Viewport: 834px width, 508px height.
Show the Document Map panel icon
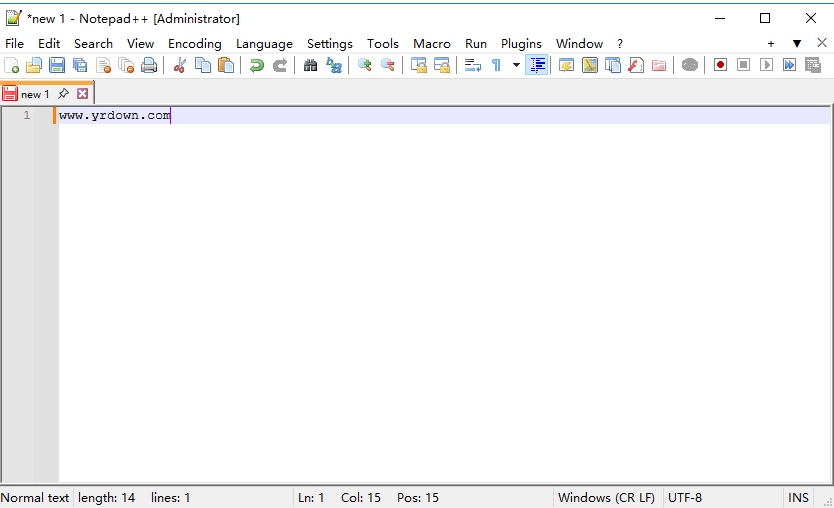point(590,65)
